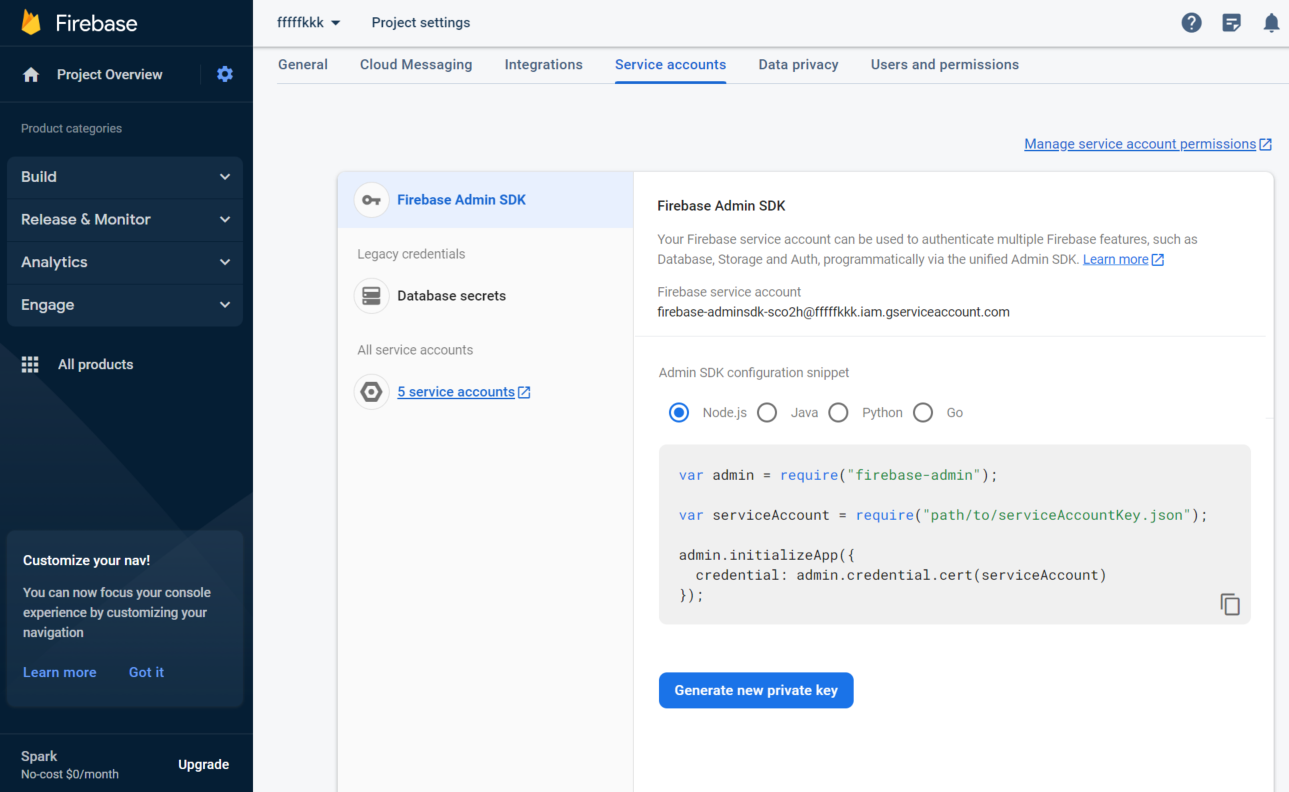Copy the Admin SDK code snippet
The height and width of the screenshot is (792, 1289).
point(1230,604)
